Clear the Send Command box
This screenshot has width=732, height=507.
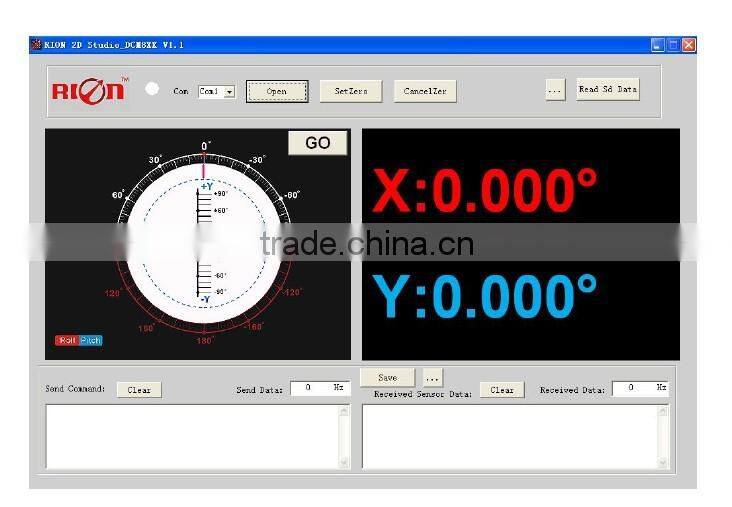tap(139, 390)
